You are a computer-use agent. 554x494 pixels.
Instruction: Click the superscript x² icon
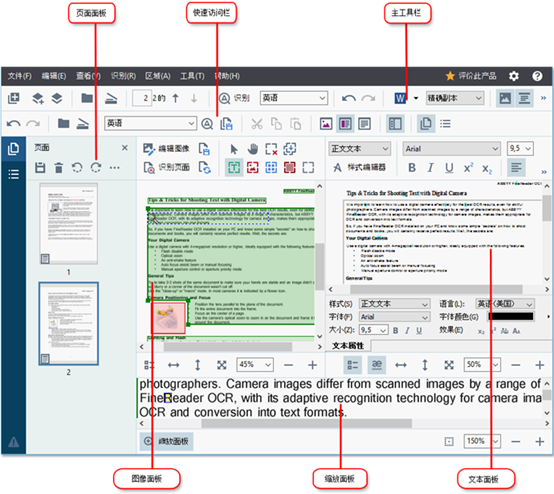(468, 167)
